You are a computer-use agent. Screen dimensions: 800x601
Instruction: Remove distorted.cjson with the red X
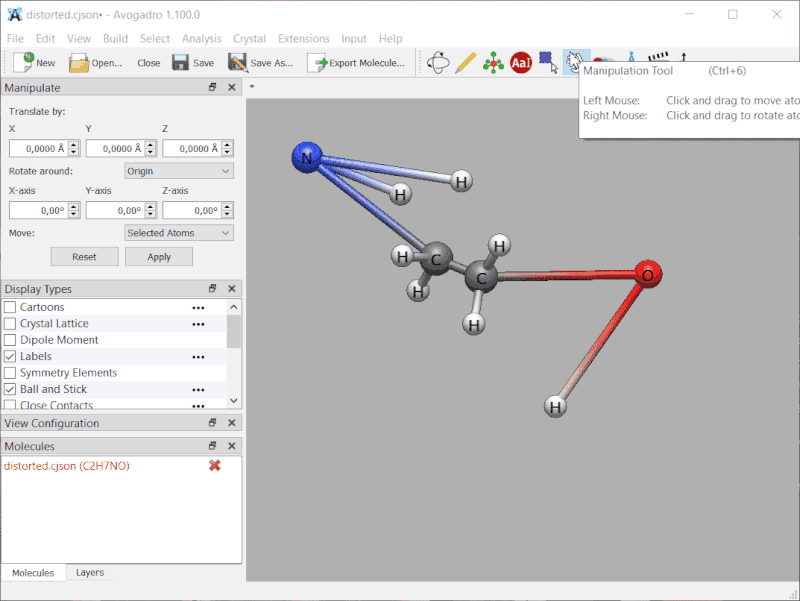click(x=215, y=465)
